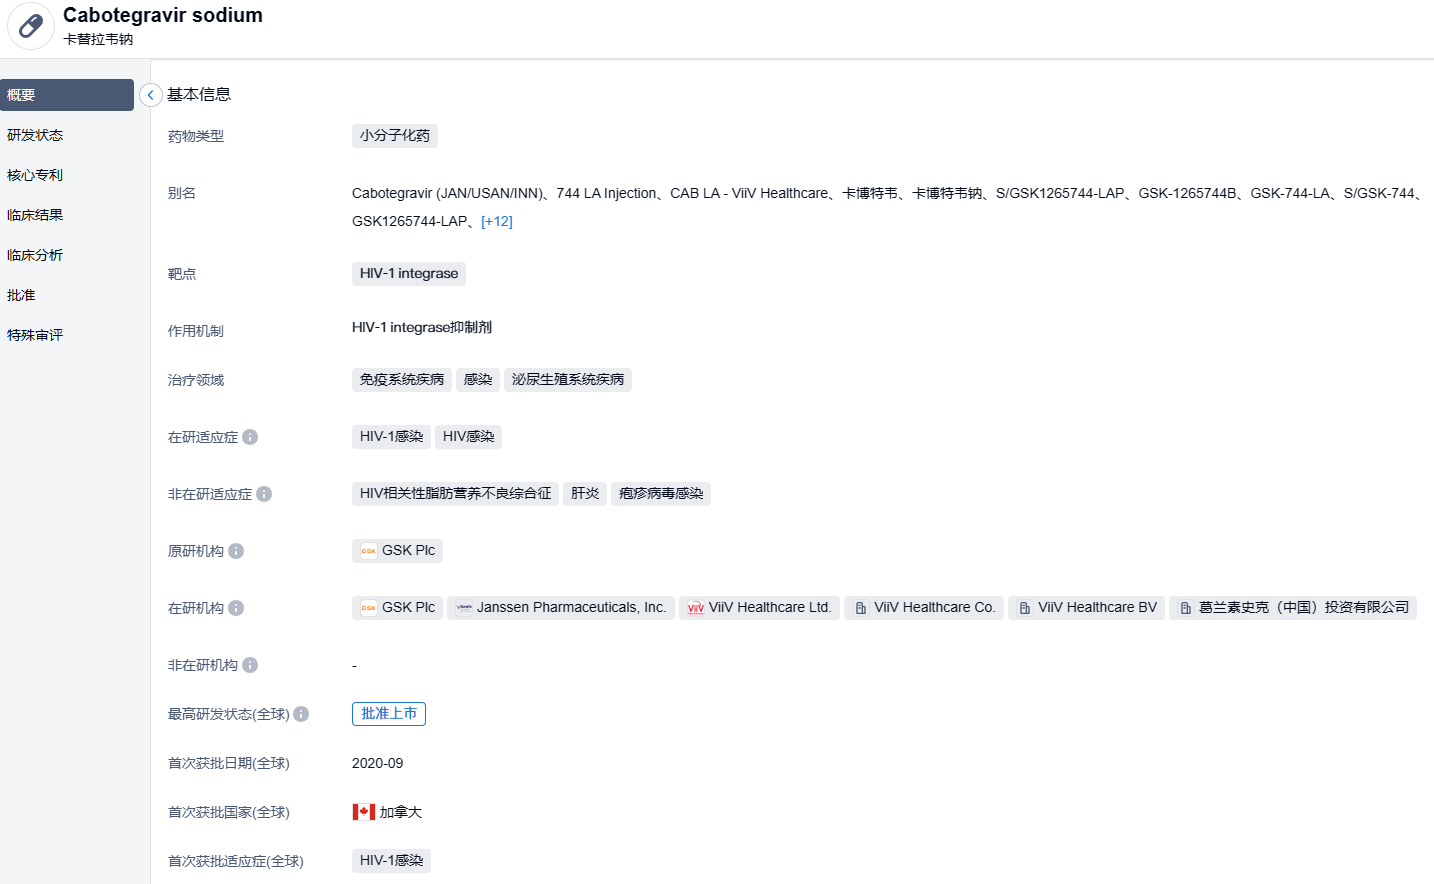Switch to 临床结果 section
Screen dimensions: 1434x884
coord(35,215)
